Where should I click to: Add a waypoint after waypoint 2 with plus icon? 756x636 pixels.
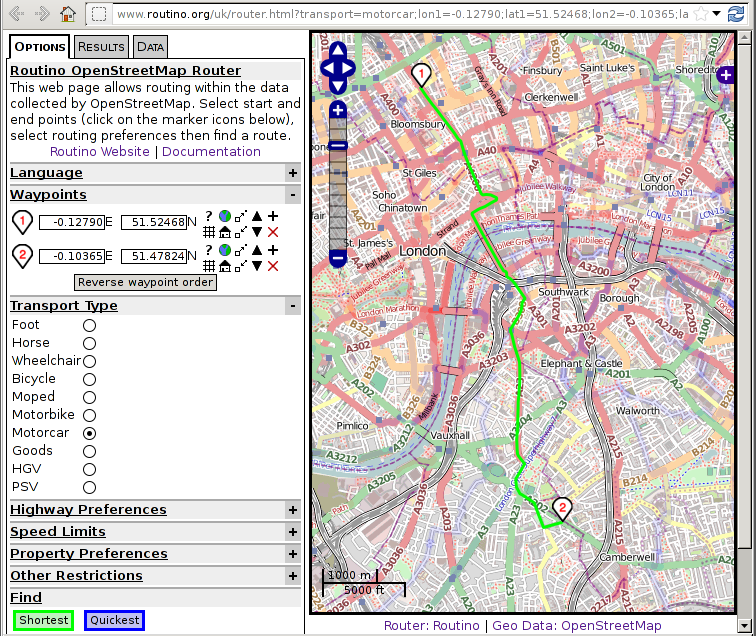coord(273,249)
